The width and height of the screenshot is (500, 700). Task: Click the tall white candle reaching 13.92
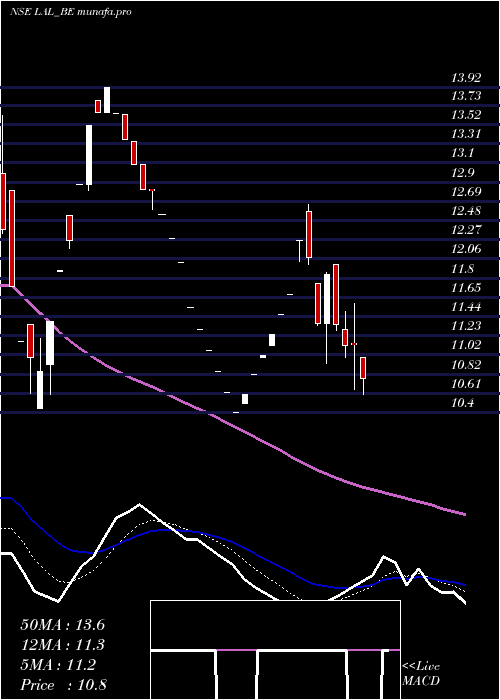pos(107,100)
